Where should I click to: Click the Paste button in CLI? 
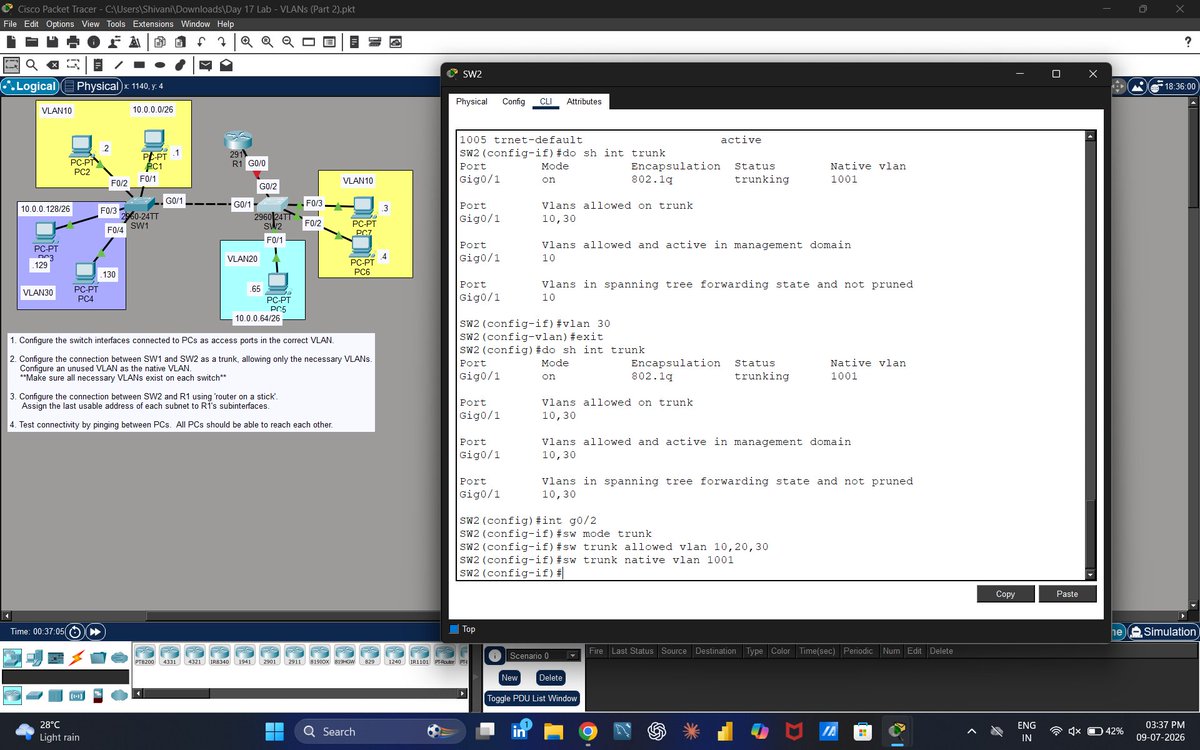(1067, 594)
